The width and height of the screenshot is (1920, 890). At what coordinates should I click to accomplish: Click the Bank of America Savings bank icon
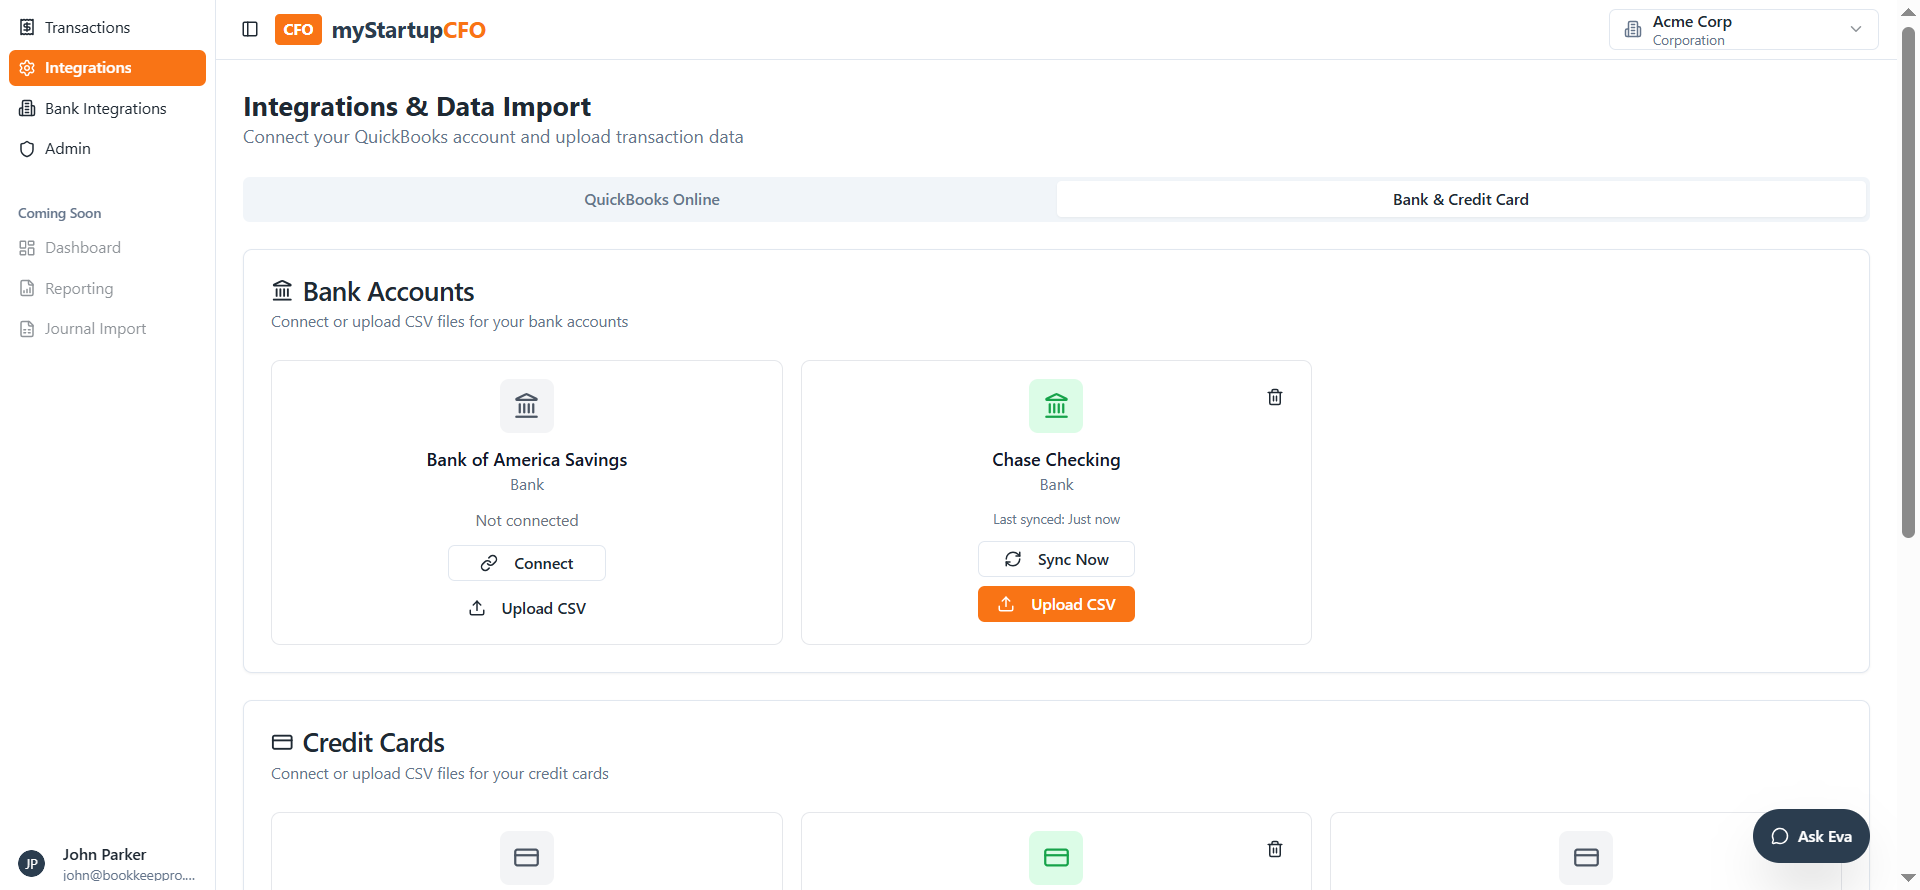click(527, 406)
